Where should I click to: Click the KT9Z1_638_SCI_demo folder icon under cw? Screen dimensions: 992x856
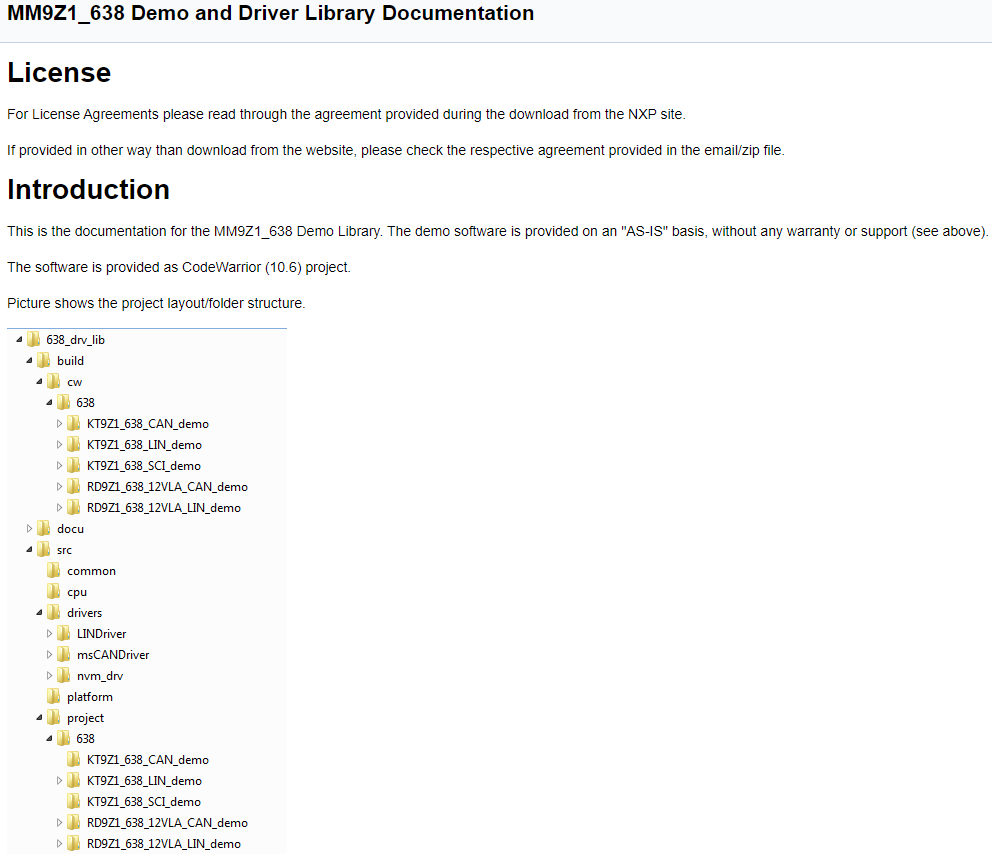coord(74,466)
